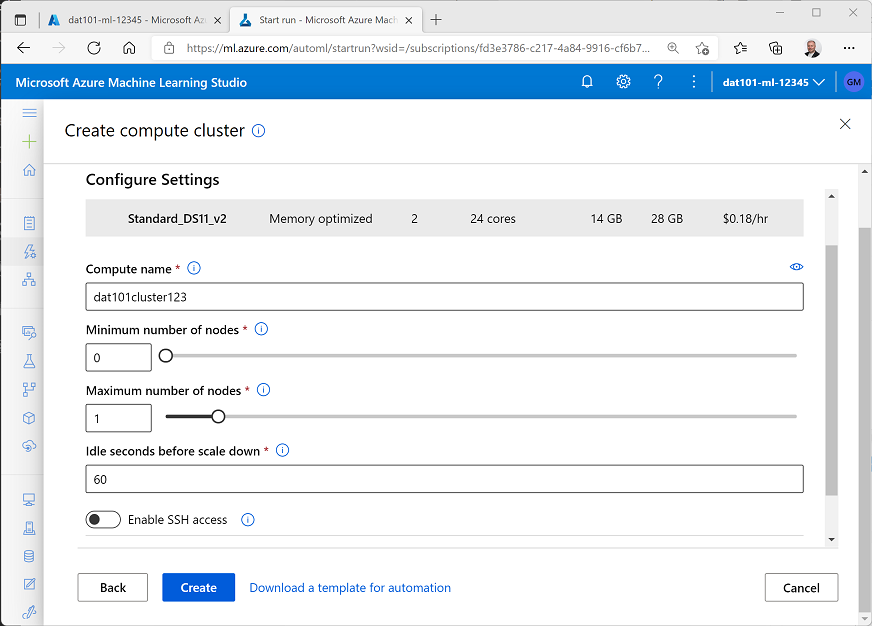Open Download a template for automation
Viewport: 872px width, 626px height.
349,587
